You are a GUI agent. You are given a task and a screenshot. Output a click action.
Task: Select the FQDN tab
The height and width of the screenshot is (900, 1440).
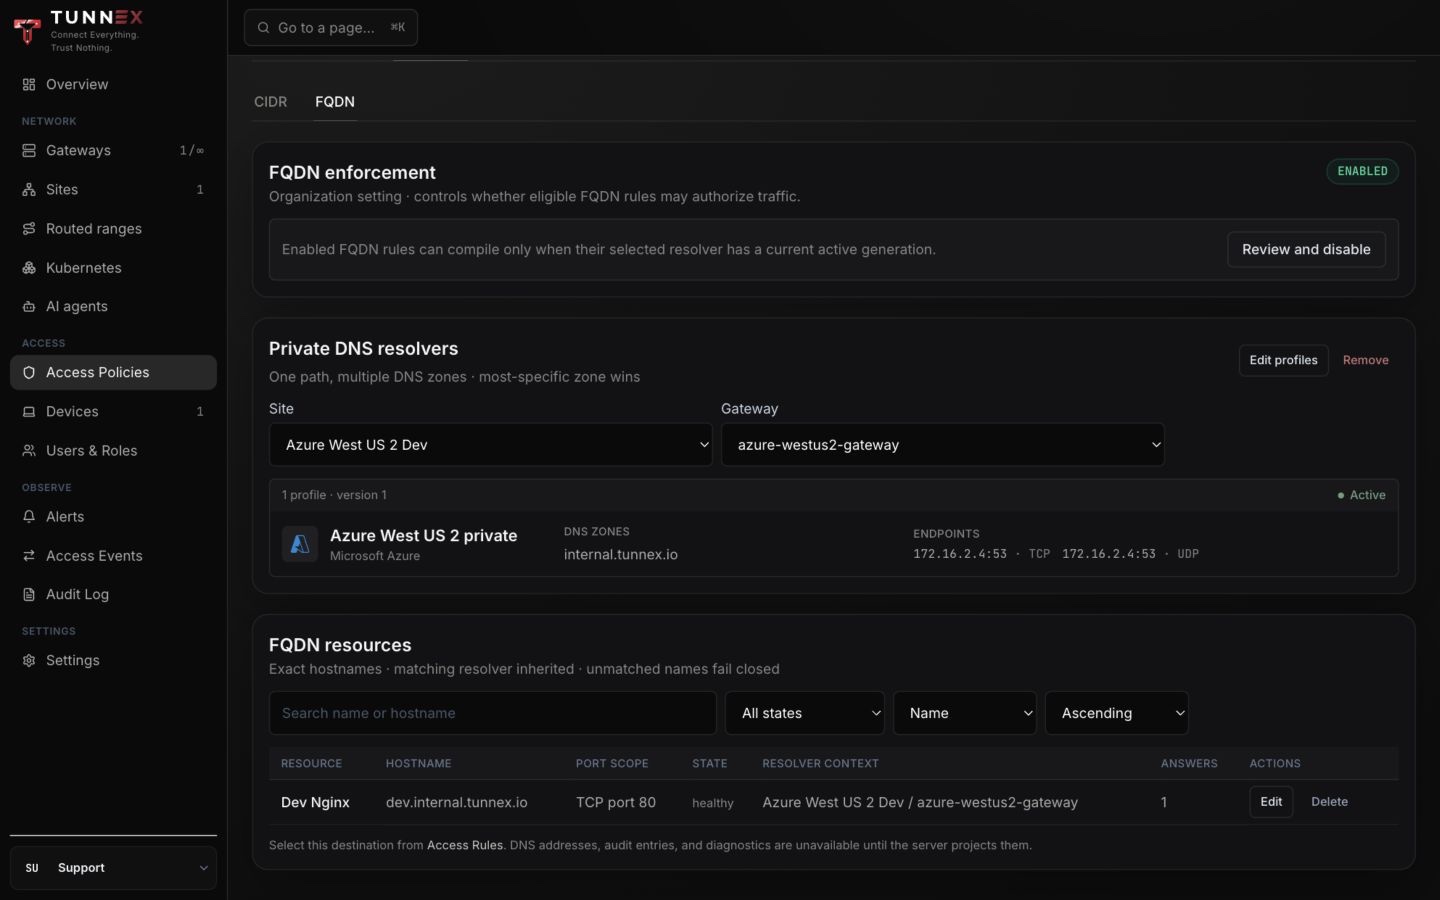click(335, 102)
